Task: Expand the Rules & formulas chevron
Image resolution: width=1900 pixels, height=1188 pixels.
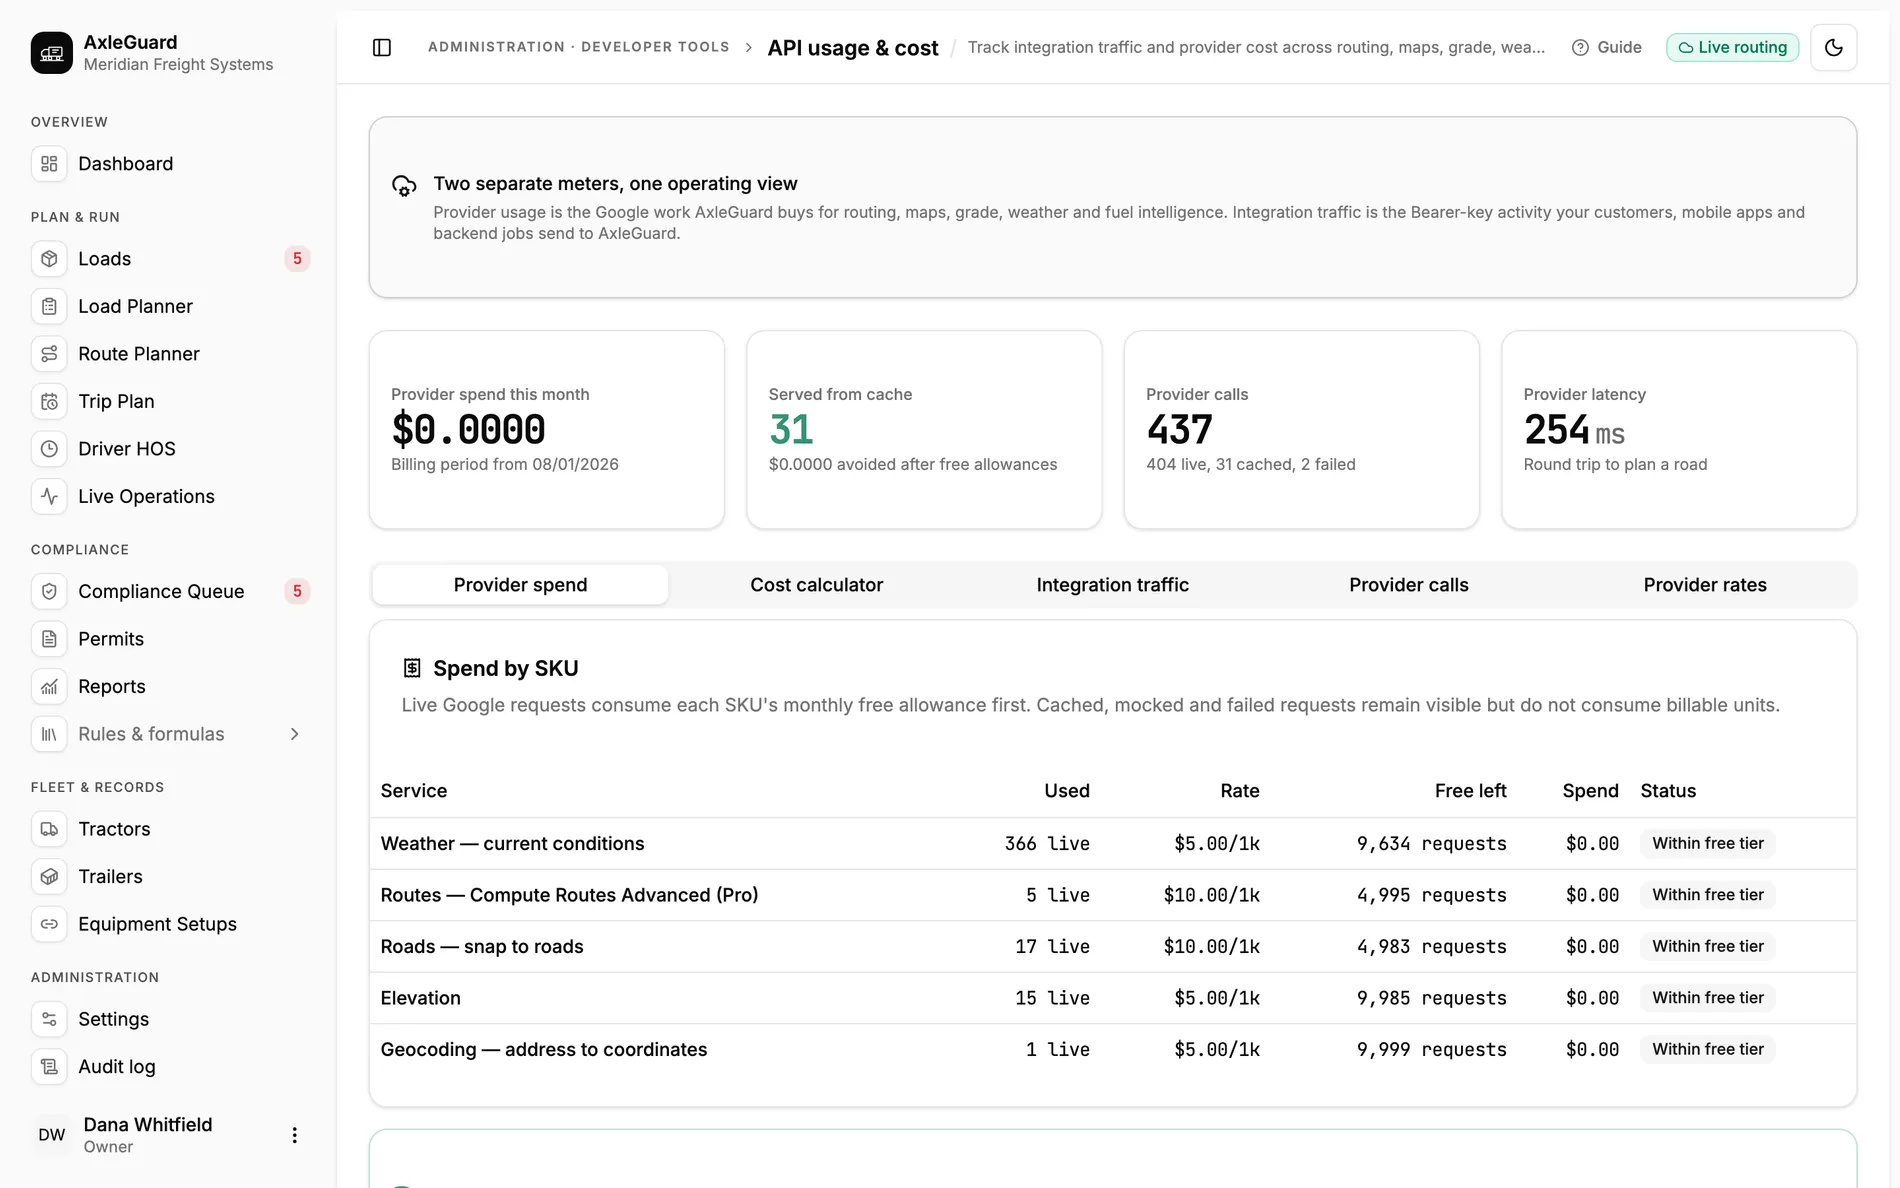Action: pos(294,734)
